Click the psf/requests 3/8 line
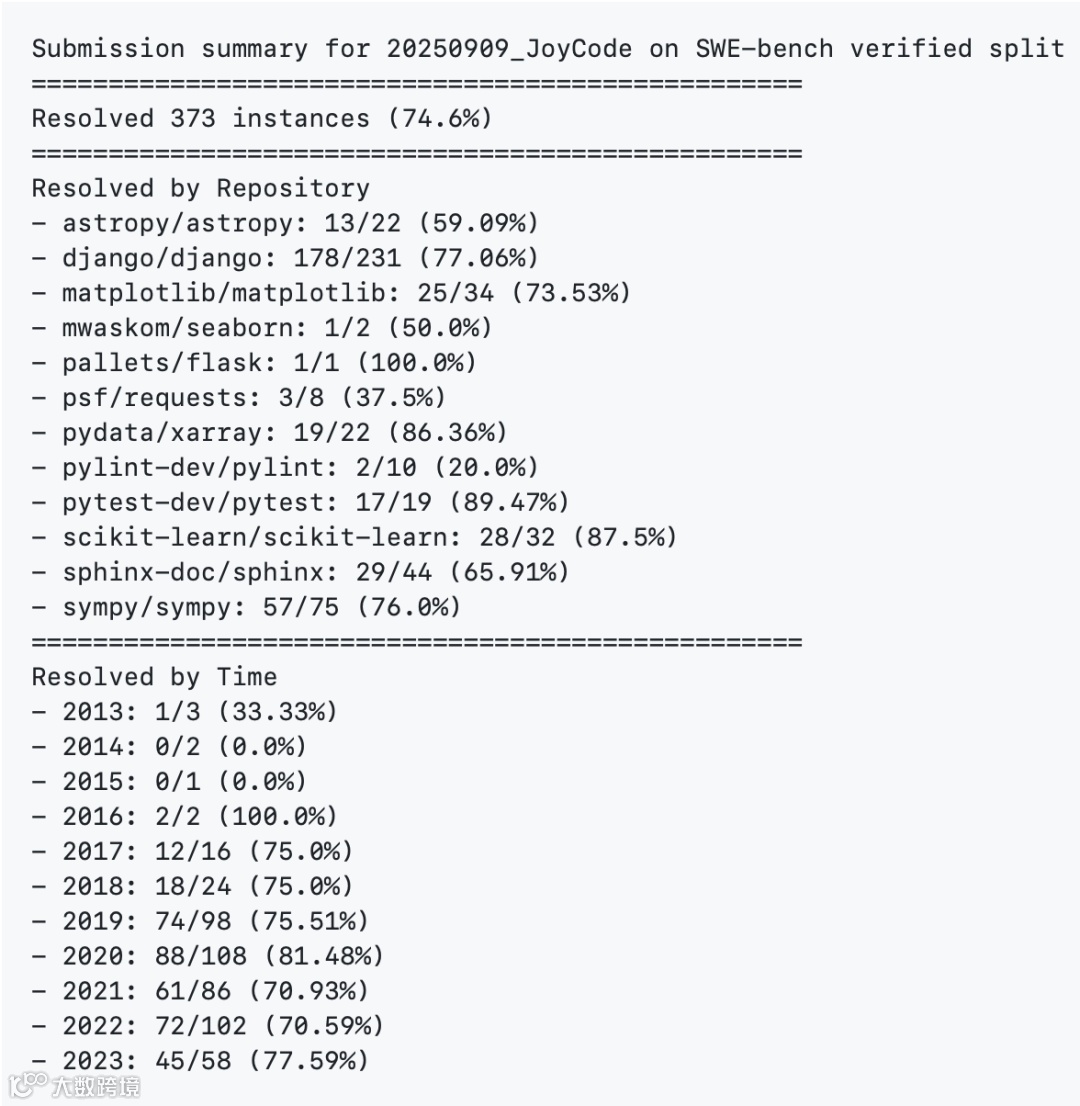Screen dimensions: 1080x1106 coord(238,398)
